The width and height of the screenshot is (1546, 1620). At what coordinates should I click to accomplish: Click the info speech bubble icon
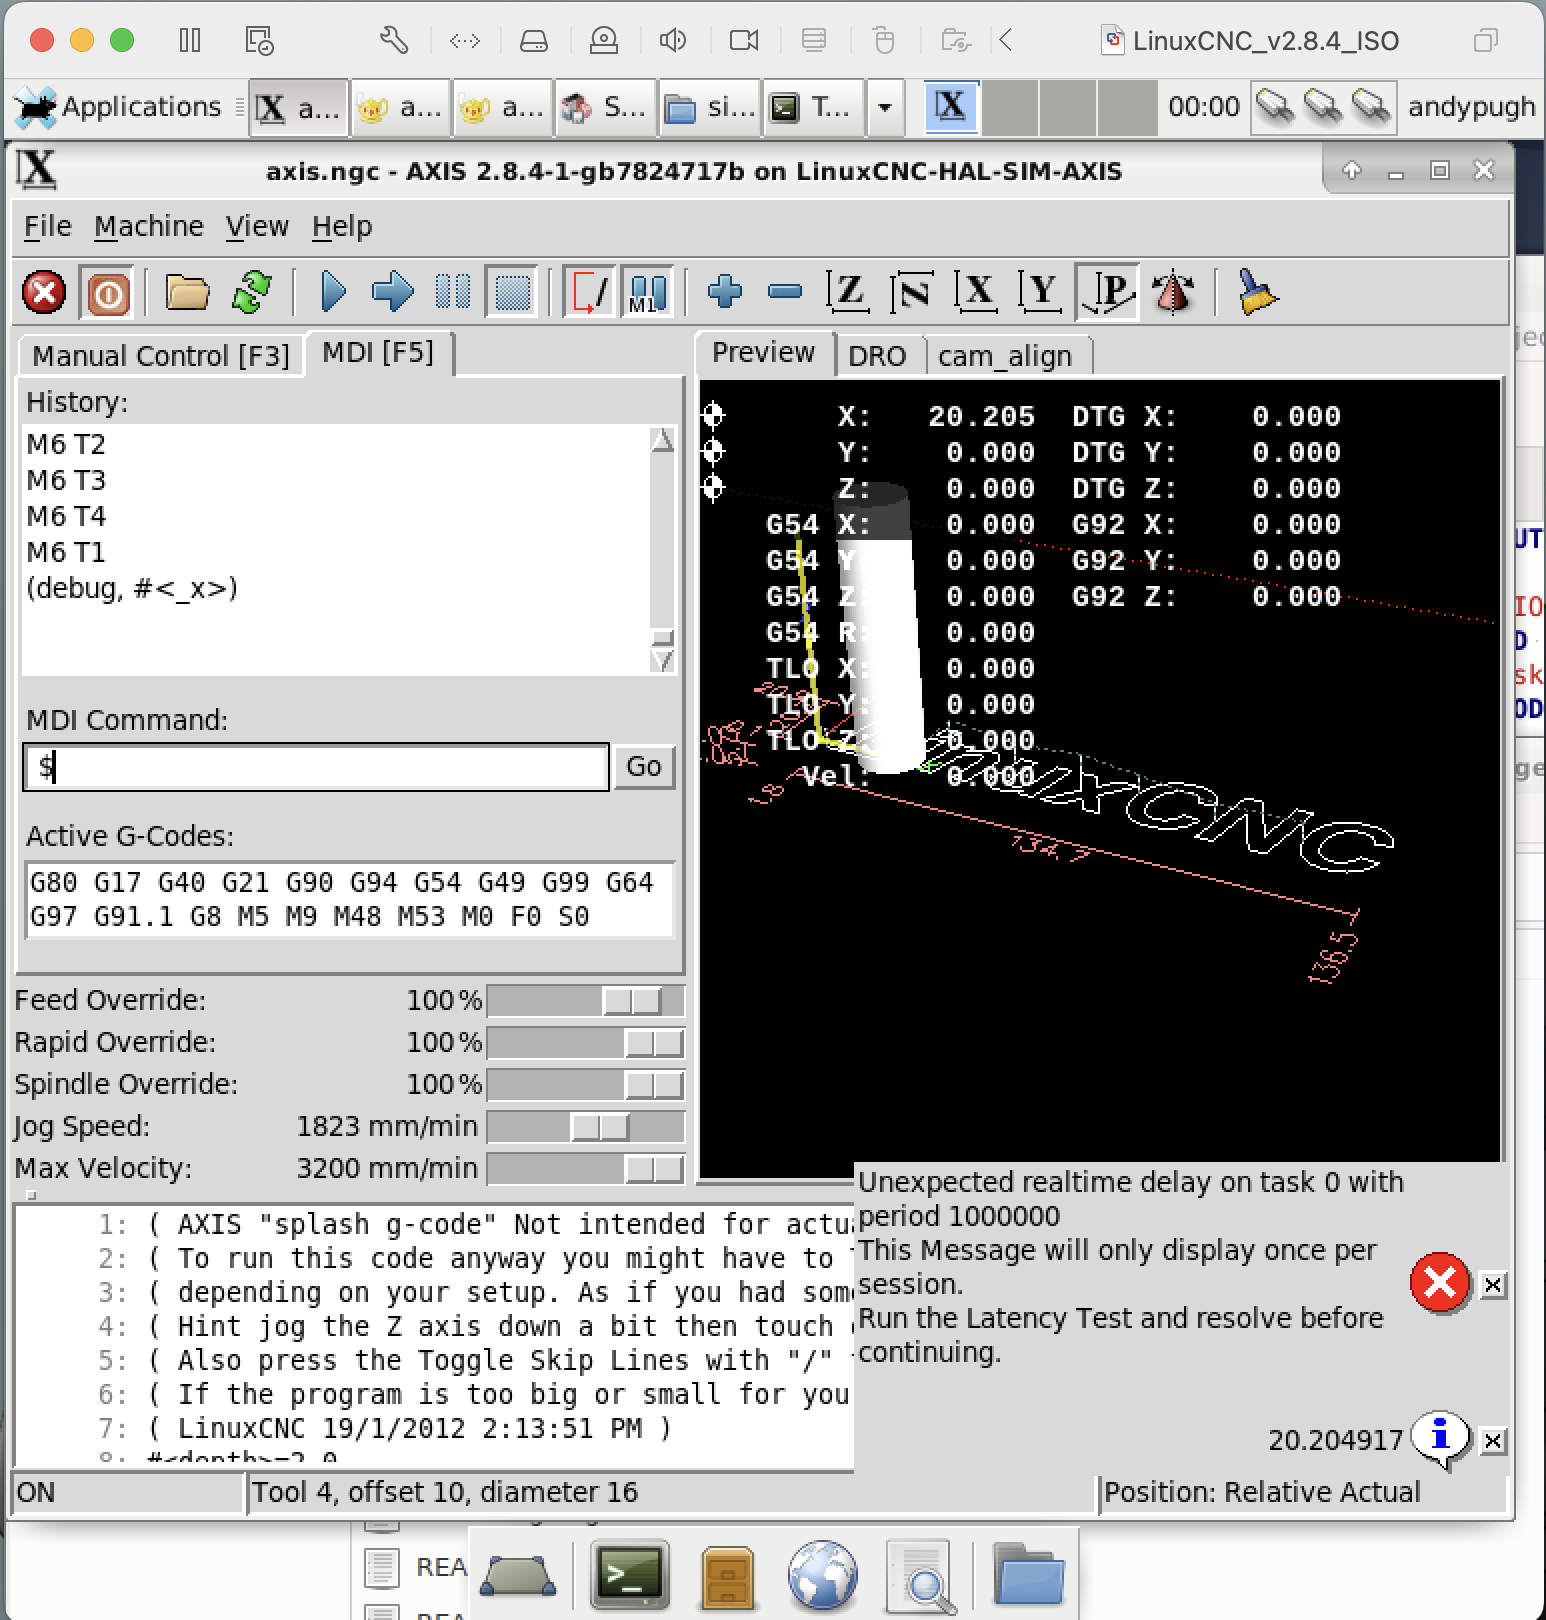(1441, 1440)
